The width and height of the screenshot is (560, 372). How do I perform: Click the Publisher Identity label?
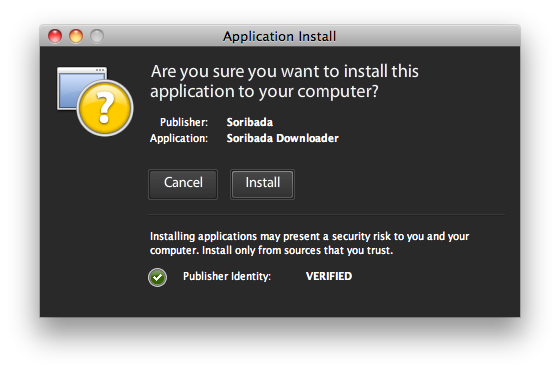coord(227,277)
